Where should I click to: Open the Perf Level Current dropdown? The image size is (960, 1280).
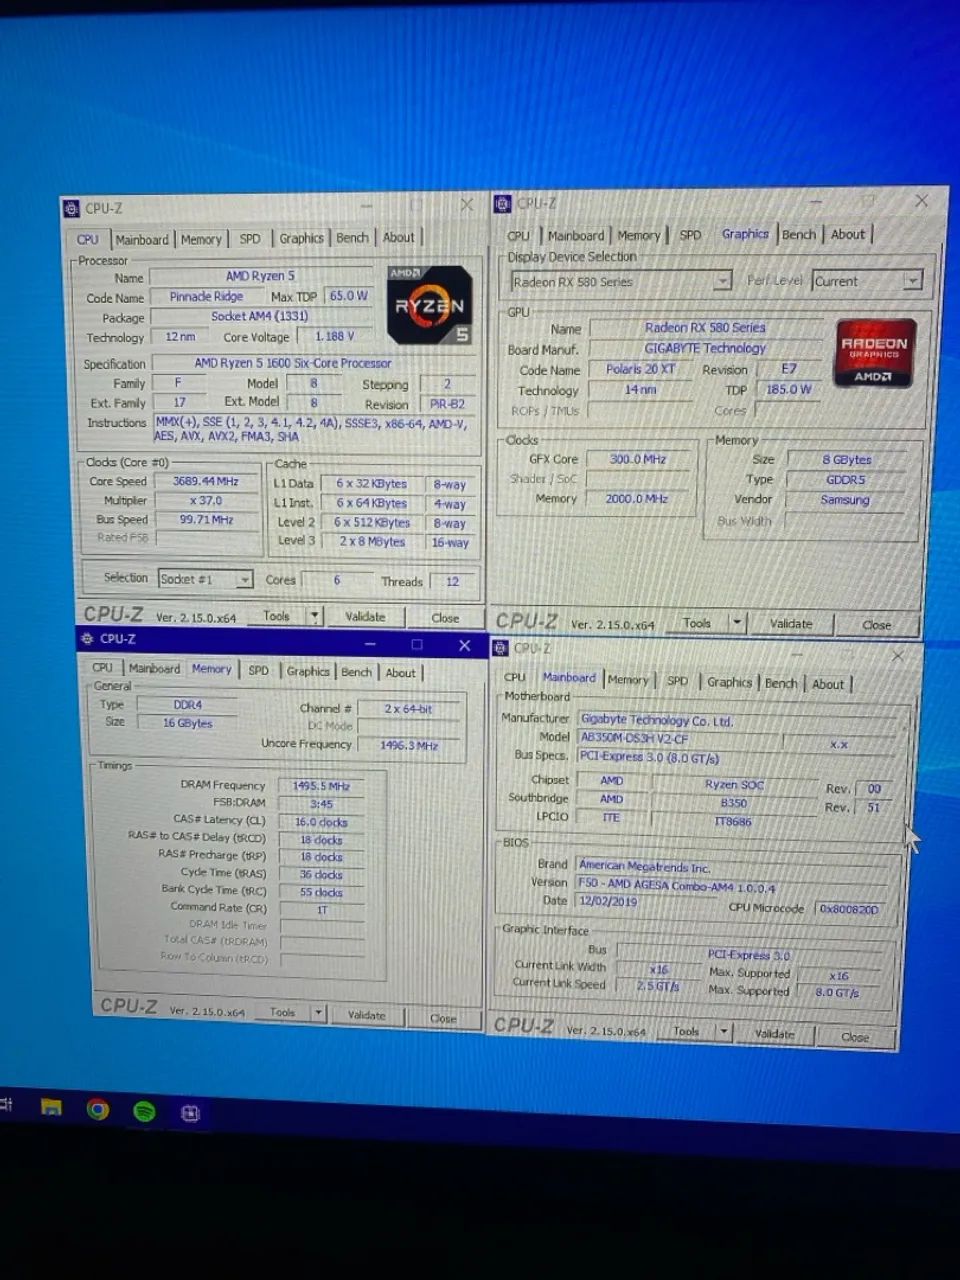pyautogui.click(x=912, y=281)
